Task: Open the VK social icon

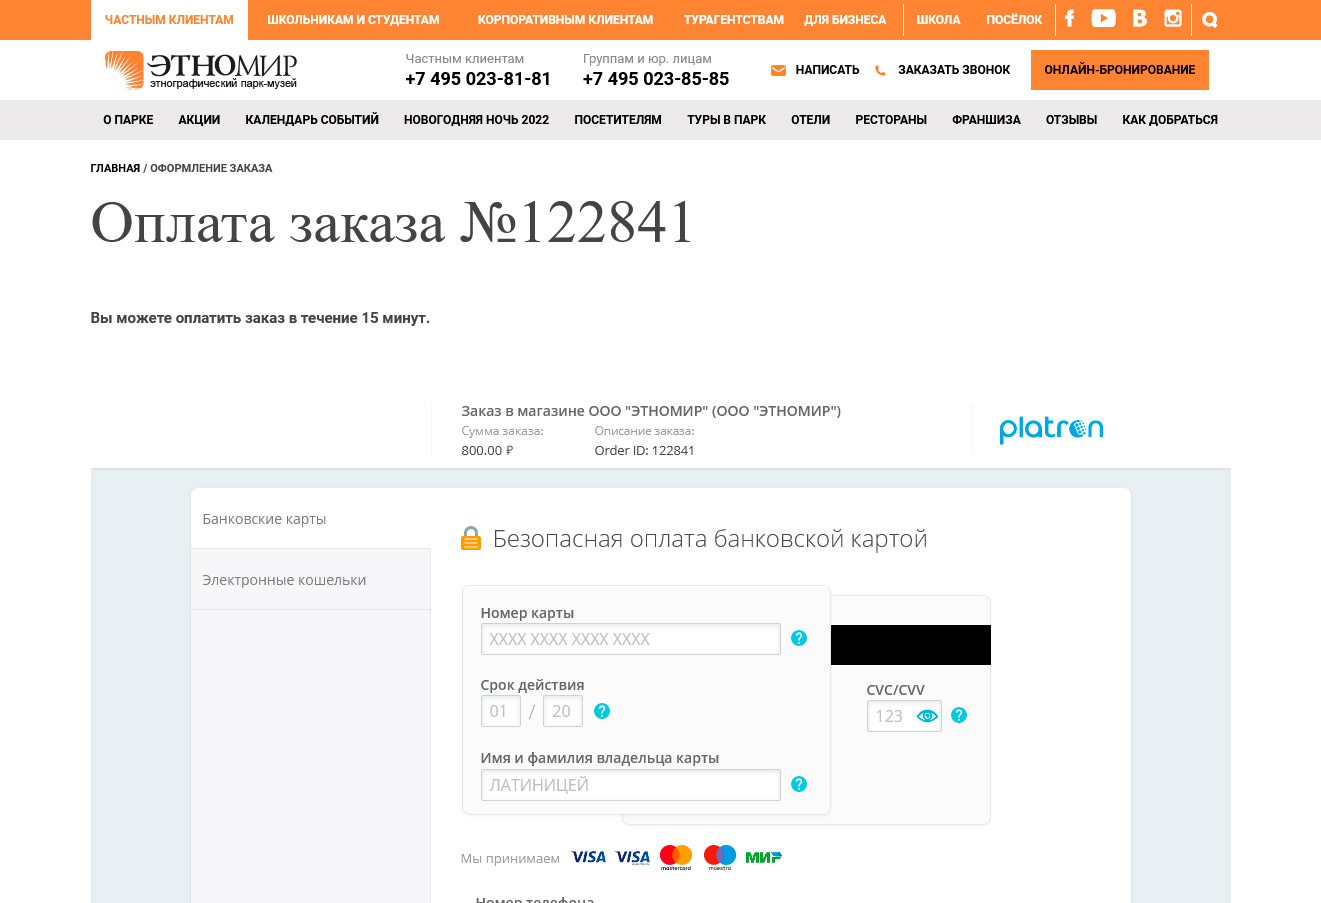Action: click(x=1139, y=19)
